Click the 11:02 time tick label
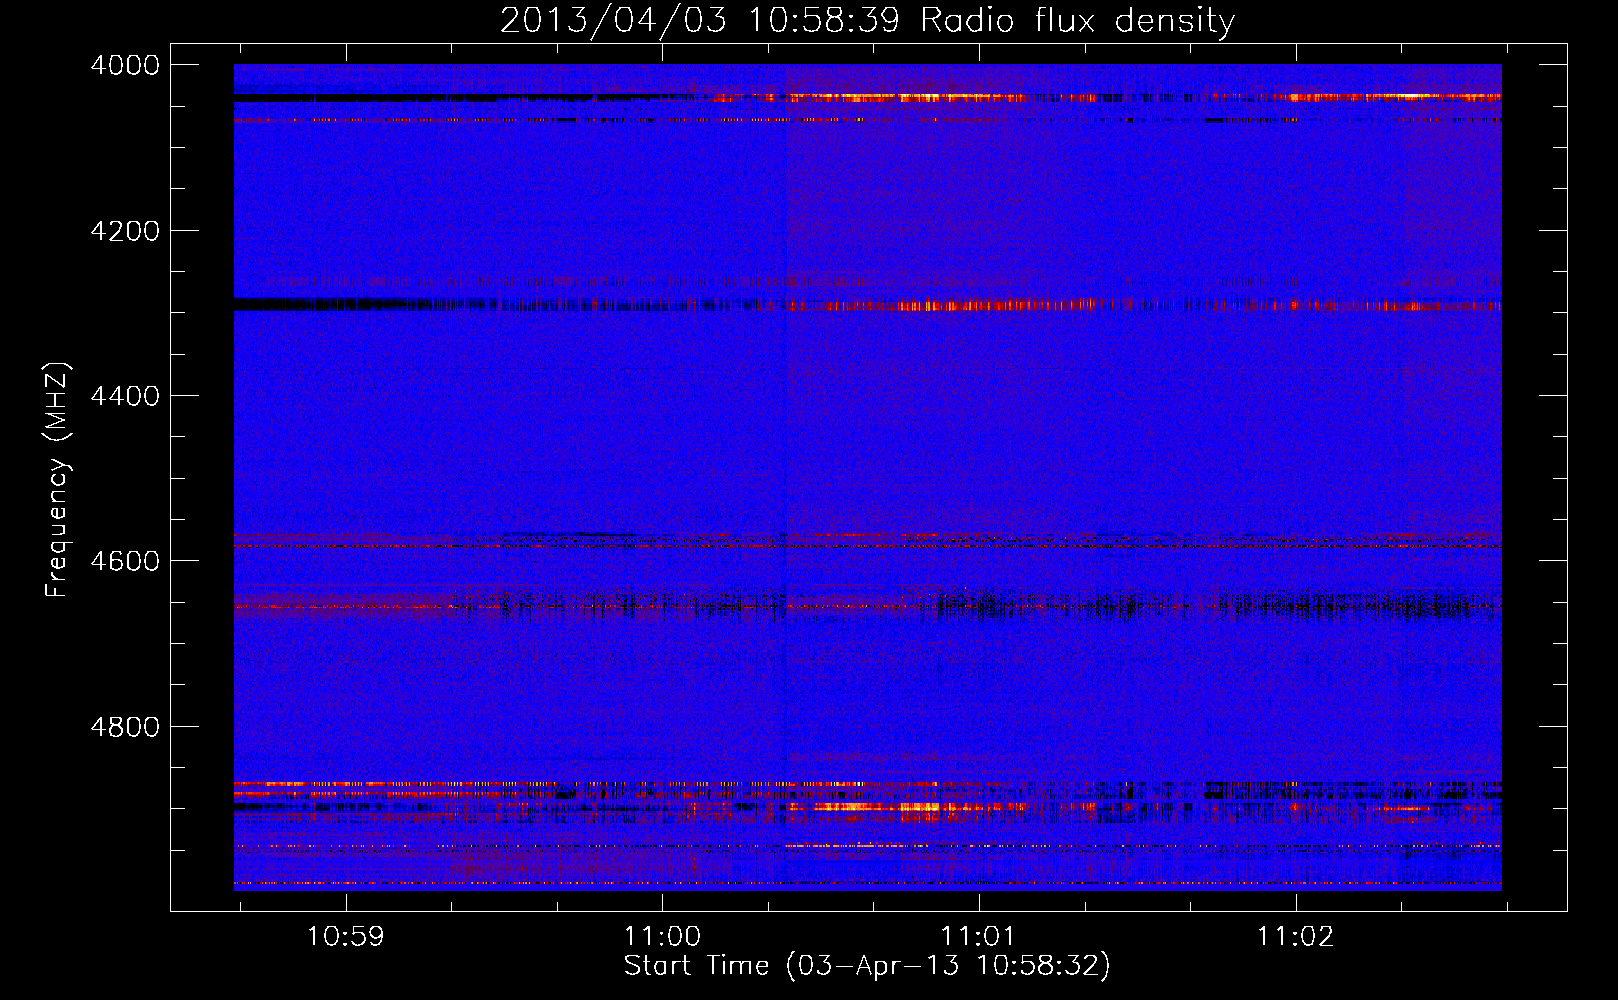The image size is (1618, 1000). click(x=1295, y=937)
